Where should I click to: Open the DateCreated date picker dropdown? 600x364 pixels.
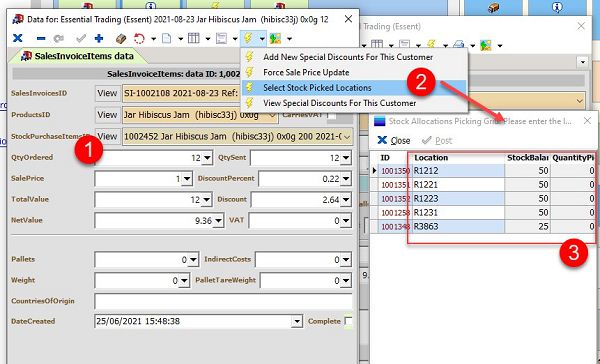tap(297, 322)
